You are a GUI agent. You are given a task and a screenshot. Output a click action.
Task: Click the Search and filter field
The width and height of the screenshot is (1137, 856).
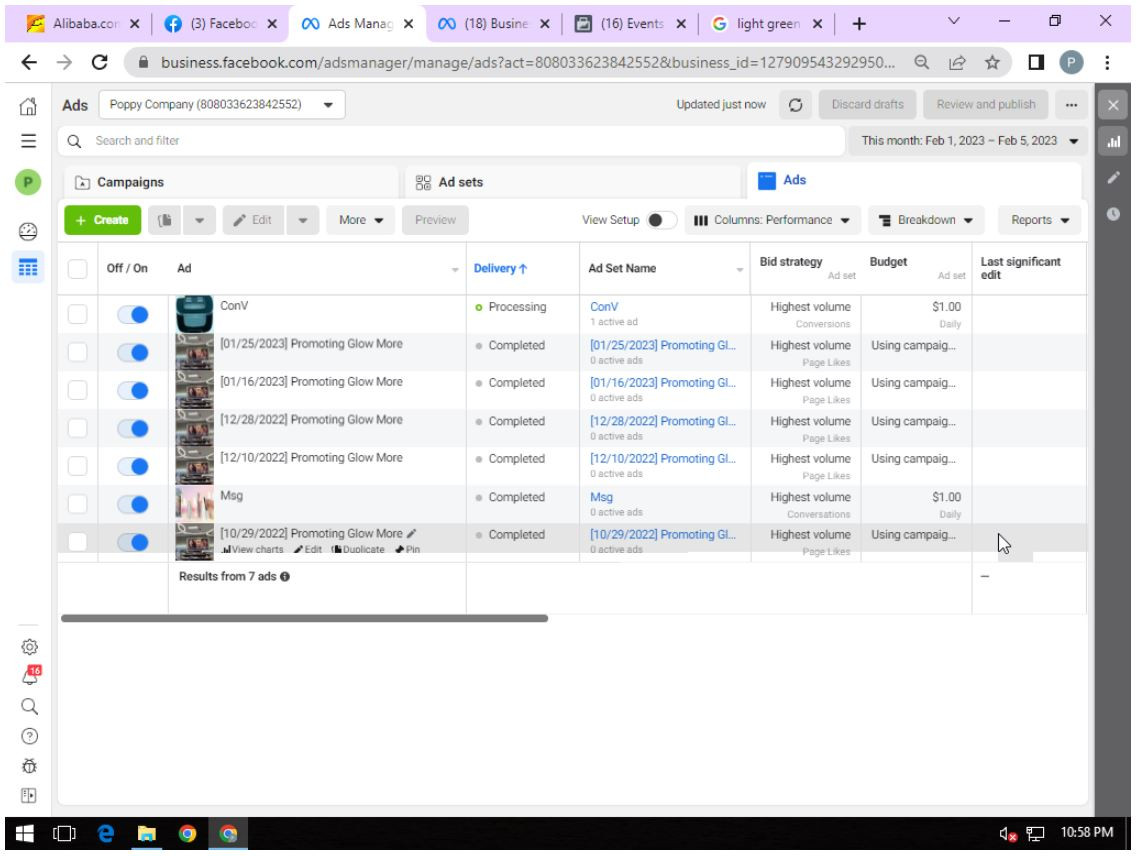(x=451, y=141)
